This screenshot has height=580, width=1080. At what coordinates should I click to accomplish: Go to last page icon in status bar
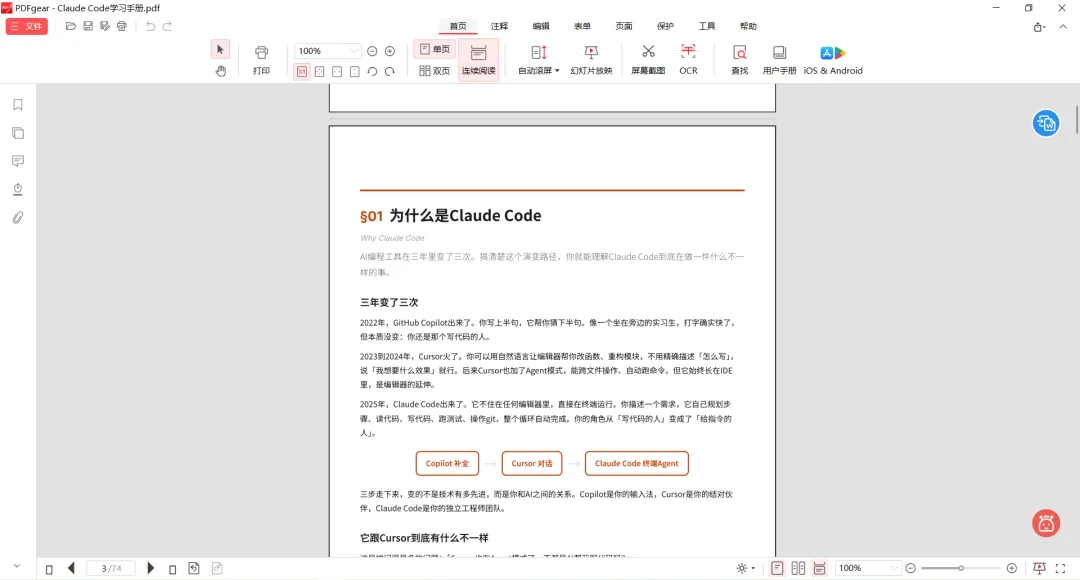click(172, 569)
